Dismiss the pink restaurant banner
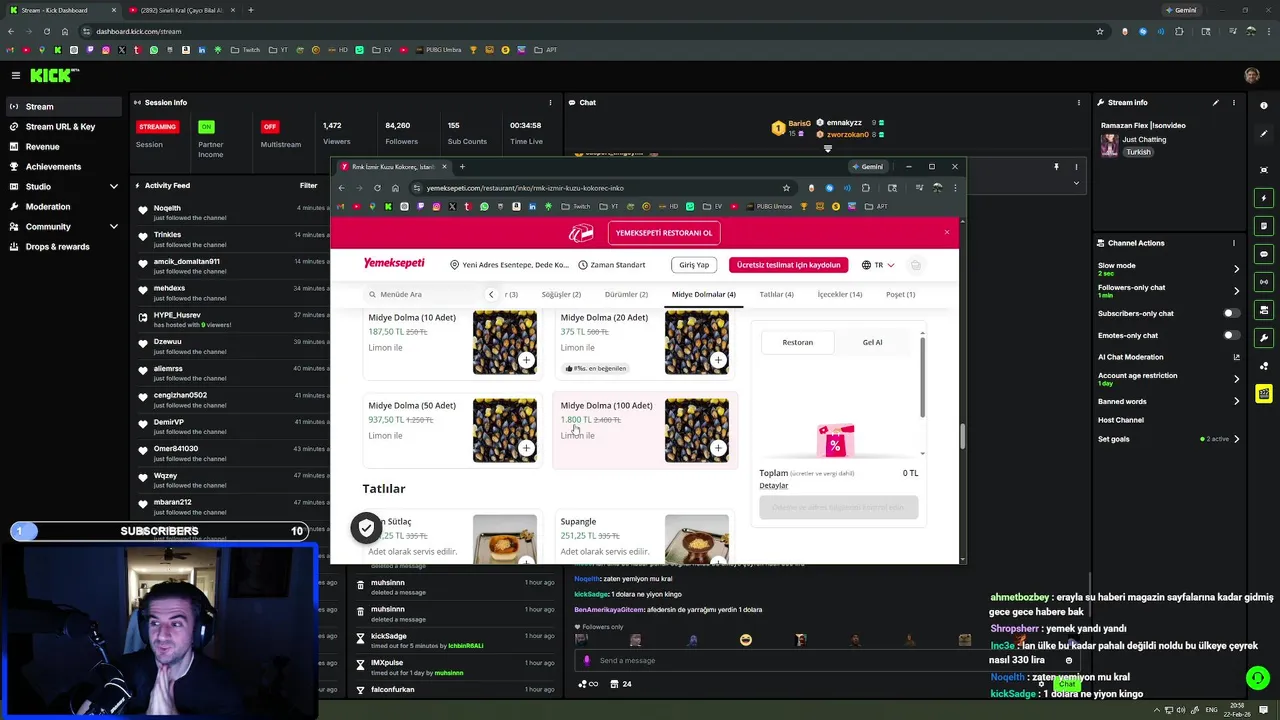Image resolution: width=1280 pixels, height=720 pixels. 946,233
